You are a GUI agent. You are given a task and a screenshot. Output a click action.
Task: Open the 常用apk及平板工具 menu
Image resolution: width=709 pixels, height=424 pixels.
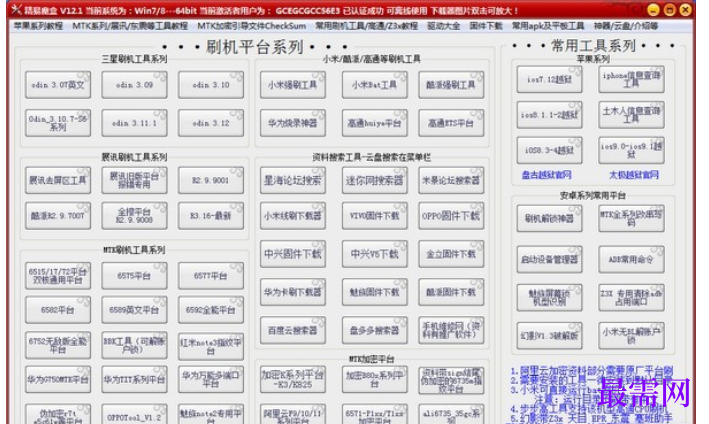click(548, 26)
